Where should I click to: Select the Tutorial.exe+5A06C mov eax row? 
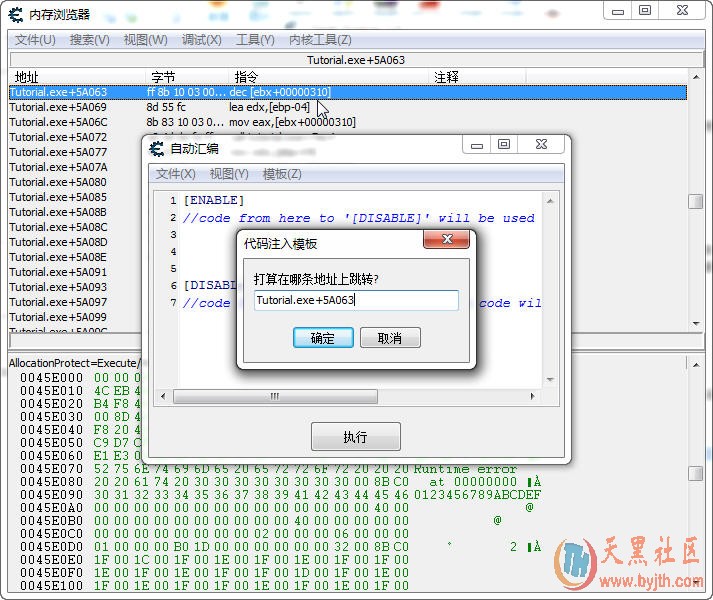[x=58, y=122]
